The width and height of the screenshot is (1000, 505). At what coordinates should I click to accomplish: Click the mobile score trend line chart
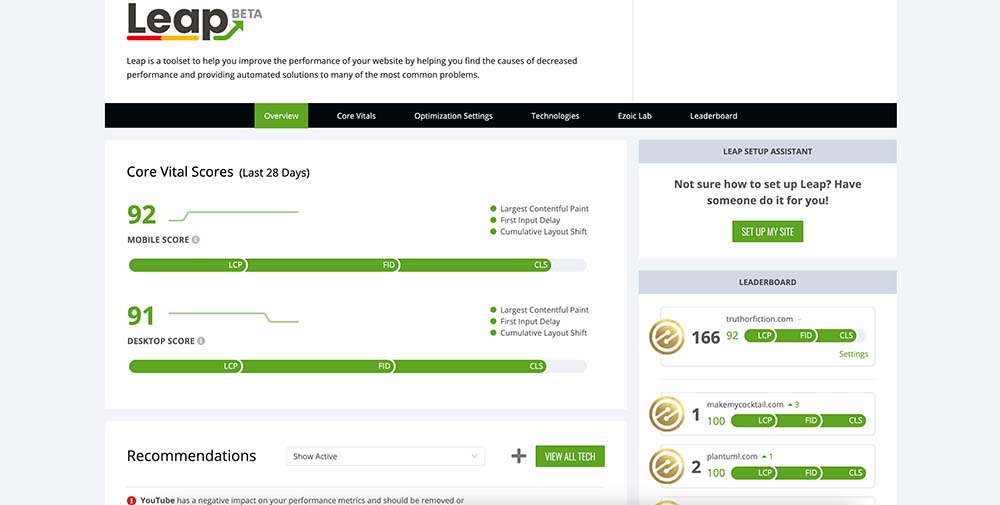coord(233,216)
